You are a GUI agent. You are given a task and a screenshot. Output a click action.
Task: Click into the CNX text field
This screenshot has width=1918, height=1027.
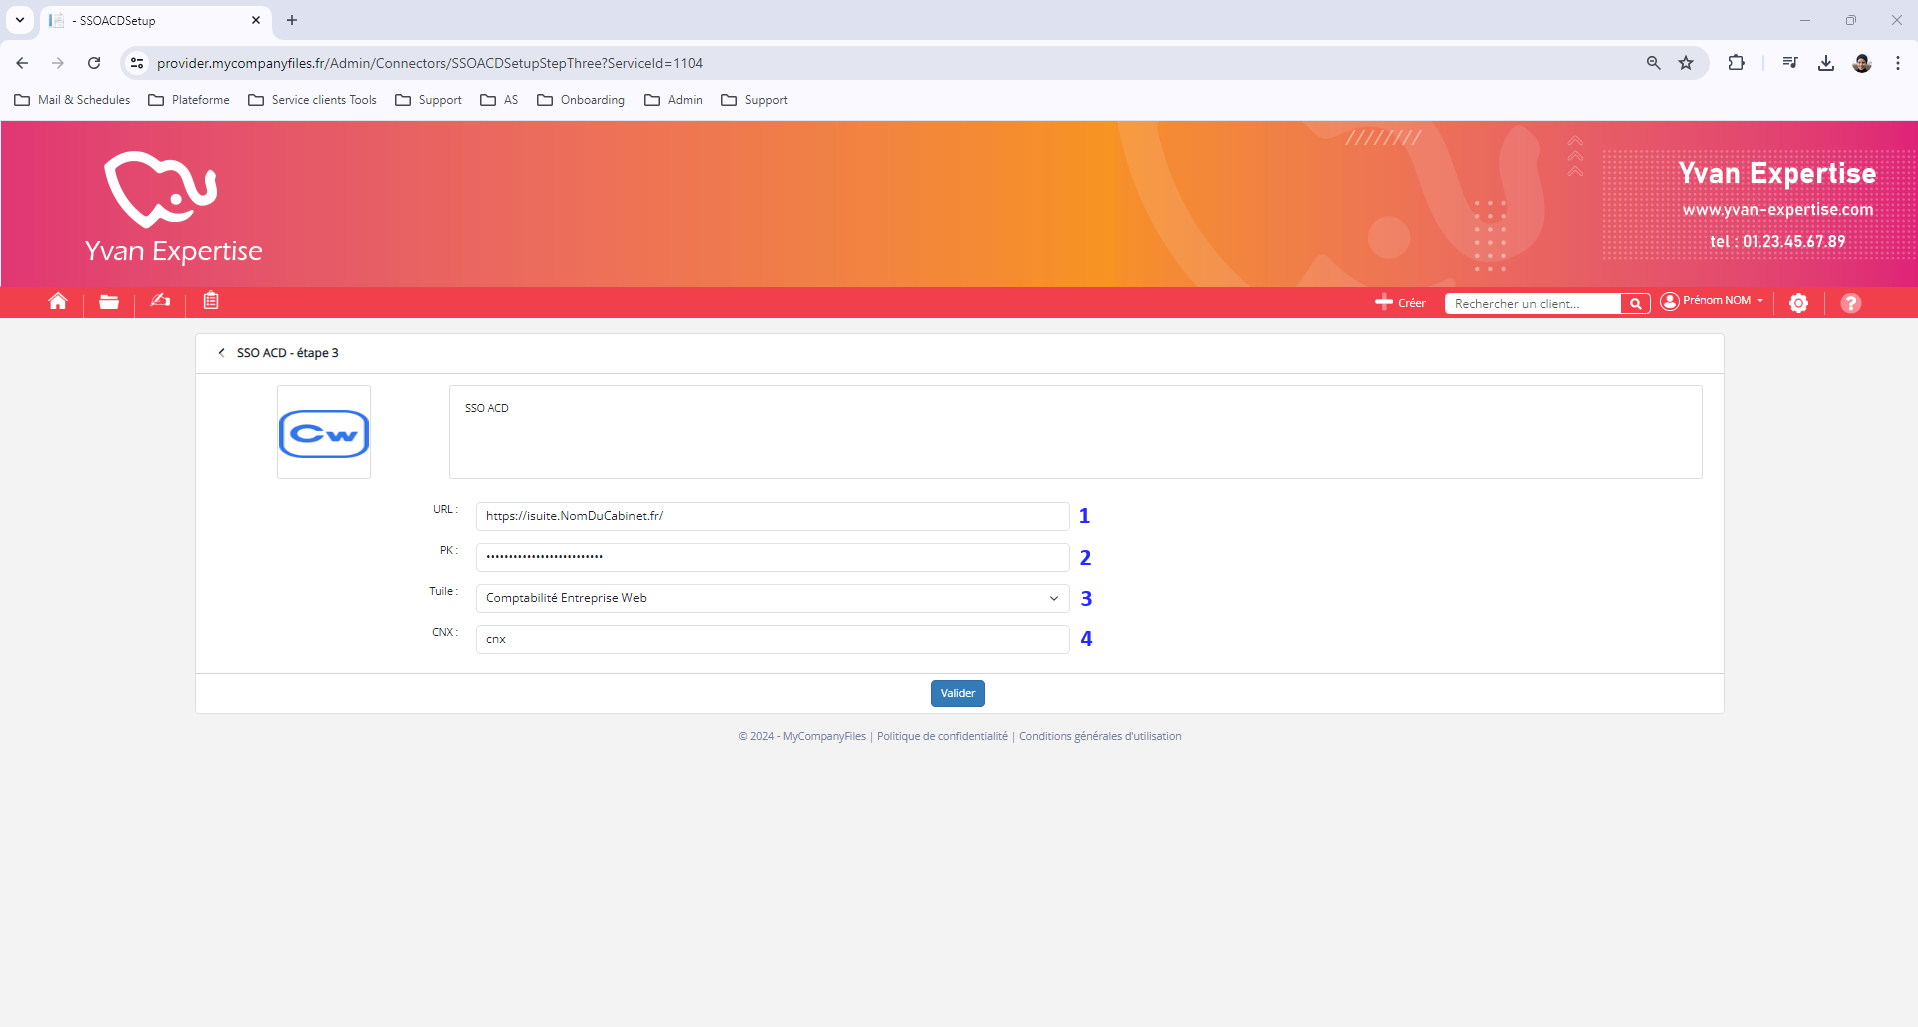coord(772,639)
